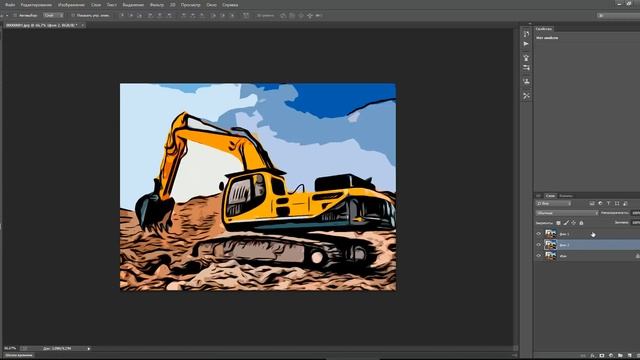This screenshot has height=360, width=640.
Task: Click the Фон layer thumbnail
Action: pos(550,256)
